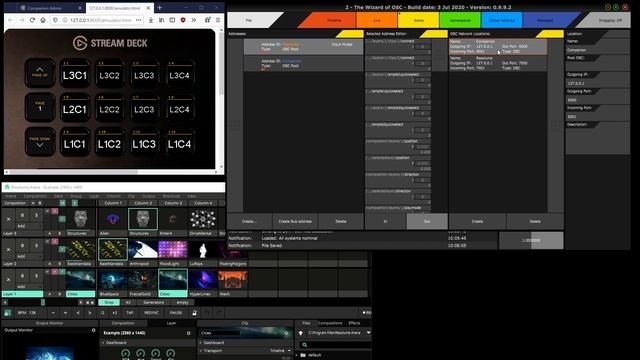Click the Outgoing IP field in Location panel
The height and width of the screenshot is (360, 640).
click(x=598, y=83)
